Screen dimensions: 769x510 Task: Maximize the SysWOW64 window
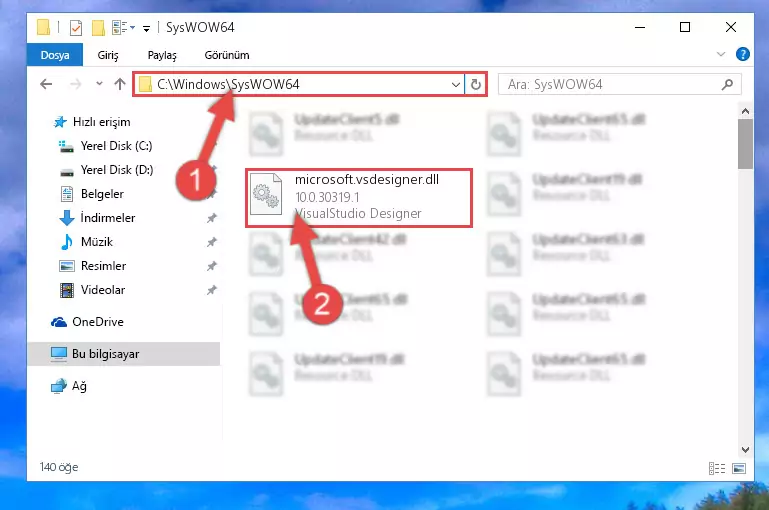tap(685, 27)
